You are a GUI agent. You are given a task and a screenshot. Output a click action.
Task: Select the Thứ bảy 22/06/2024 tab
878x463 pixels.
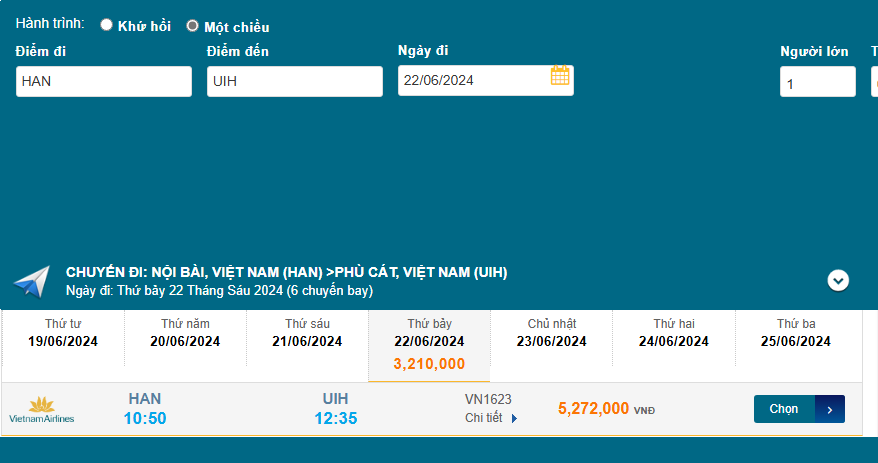[x=429, y=343]
